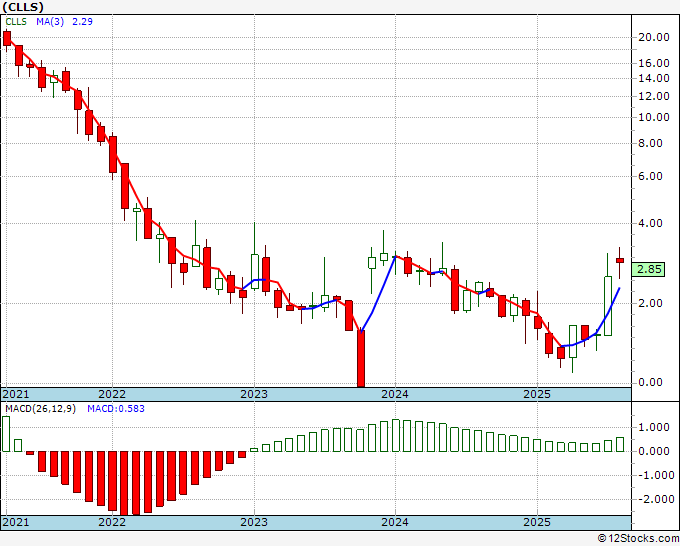Click the current price tag 2.85
The width and height of the screenshot is (680, 546).
pyautogui.click(x=649, y=269)
